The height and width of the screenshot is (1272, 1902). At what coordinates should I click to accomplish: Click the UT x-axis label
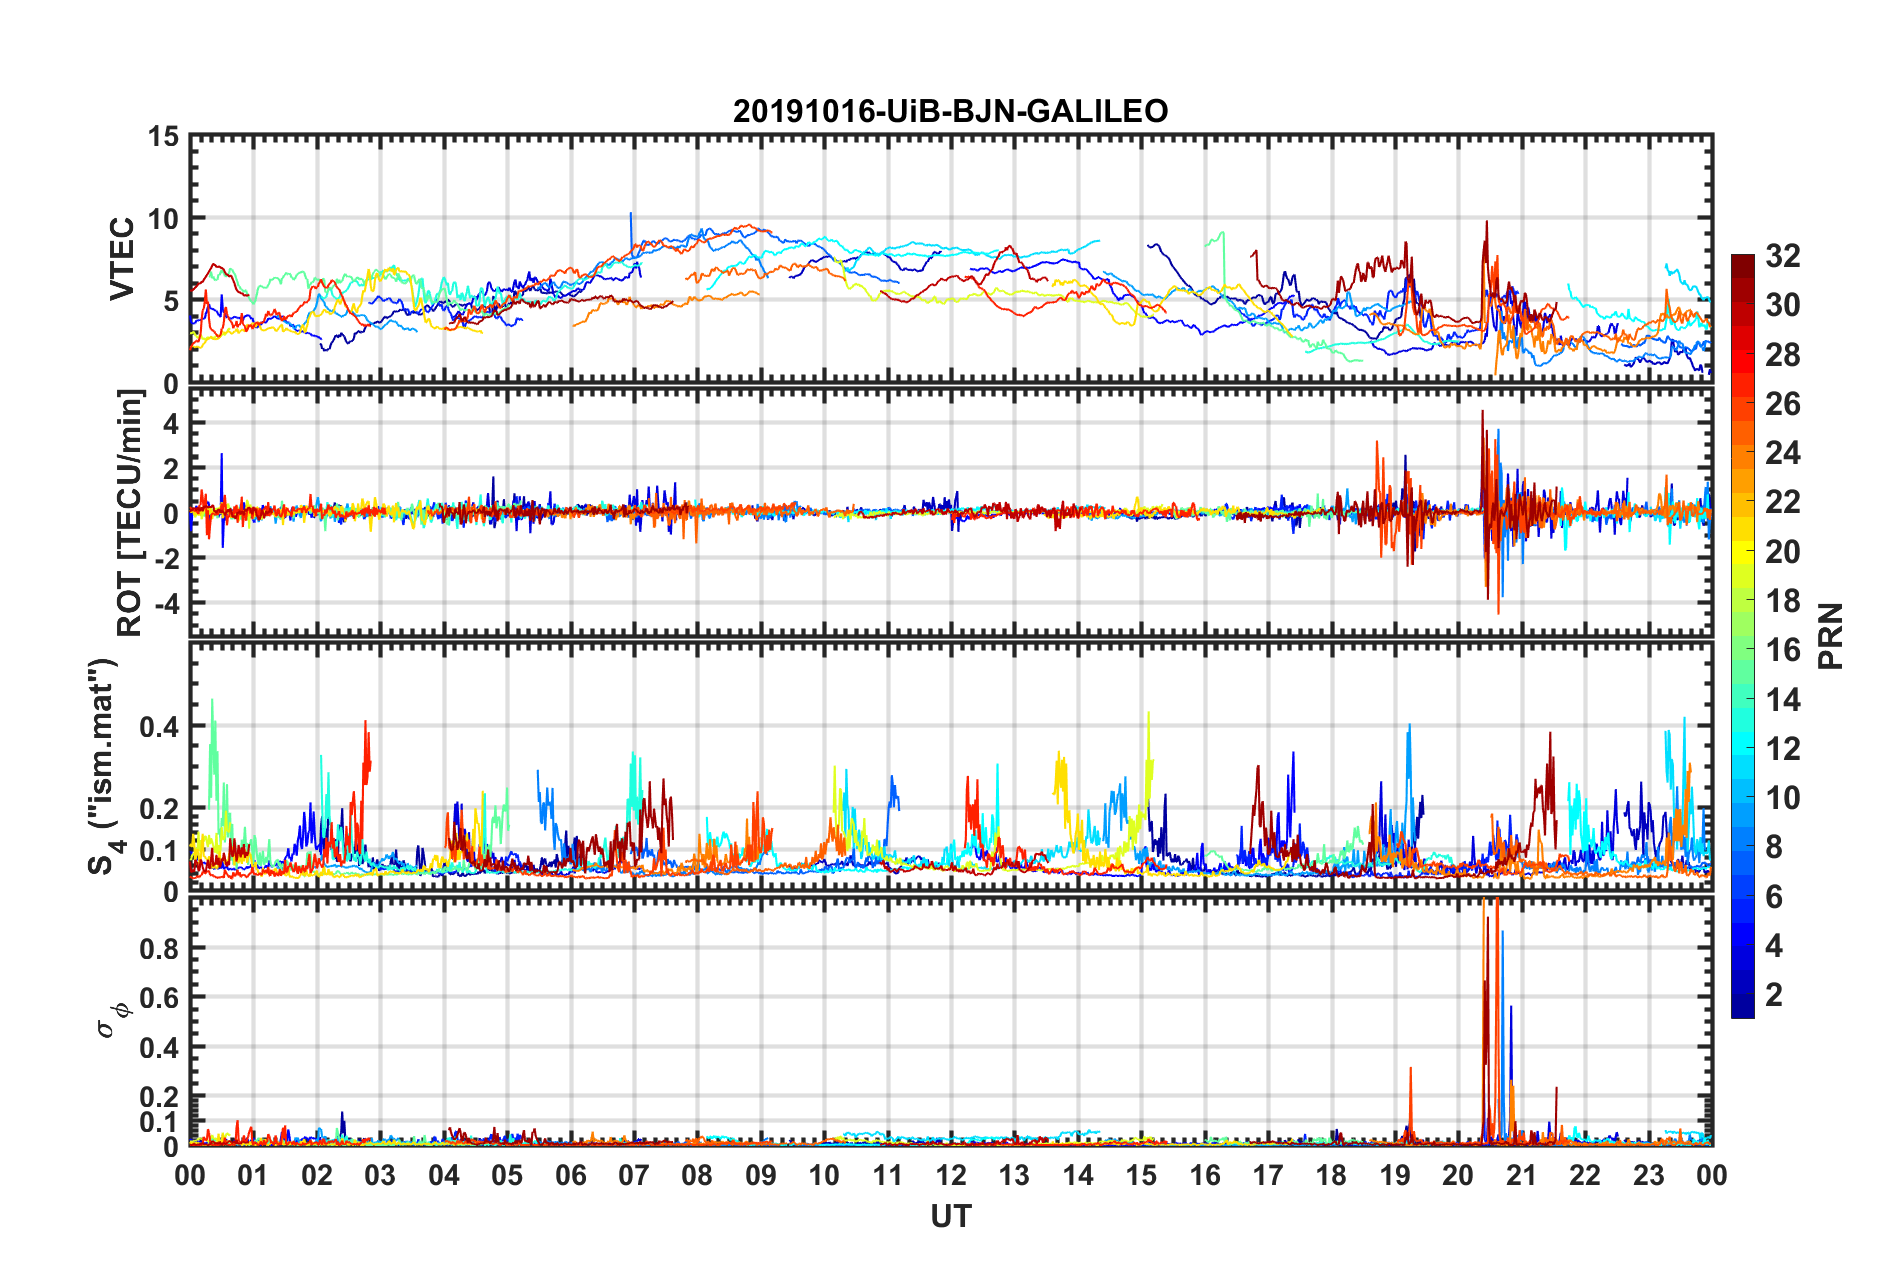pos(951,1216)
